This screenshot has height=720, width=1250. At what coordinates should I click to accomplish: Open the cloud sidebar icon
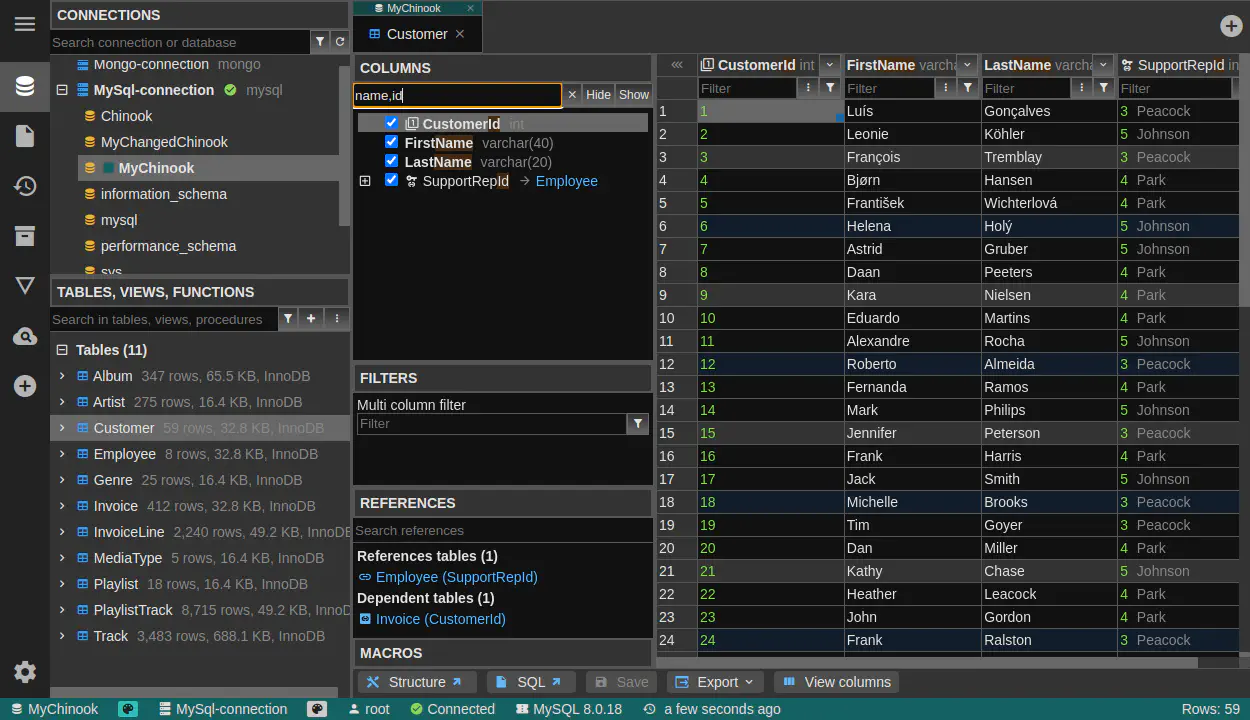pos(25,337)
